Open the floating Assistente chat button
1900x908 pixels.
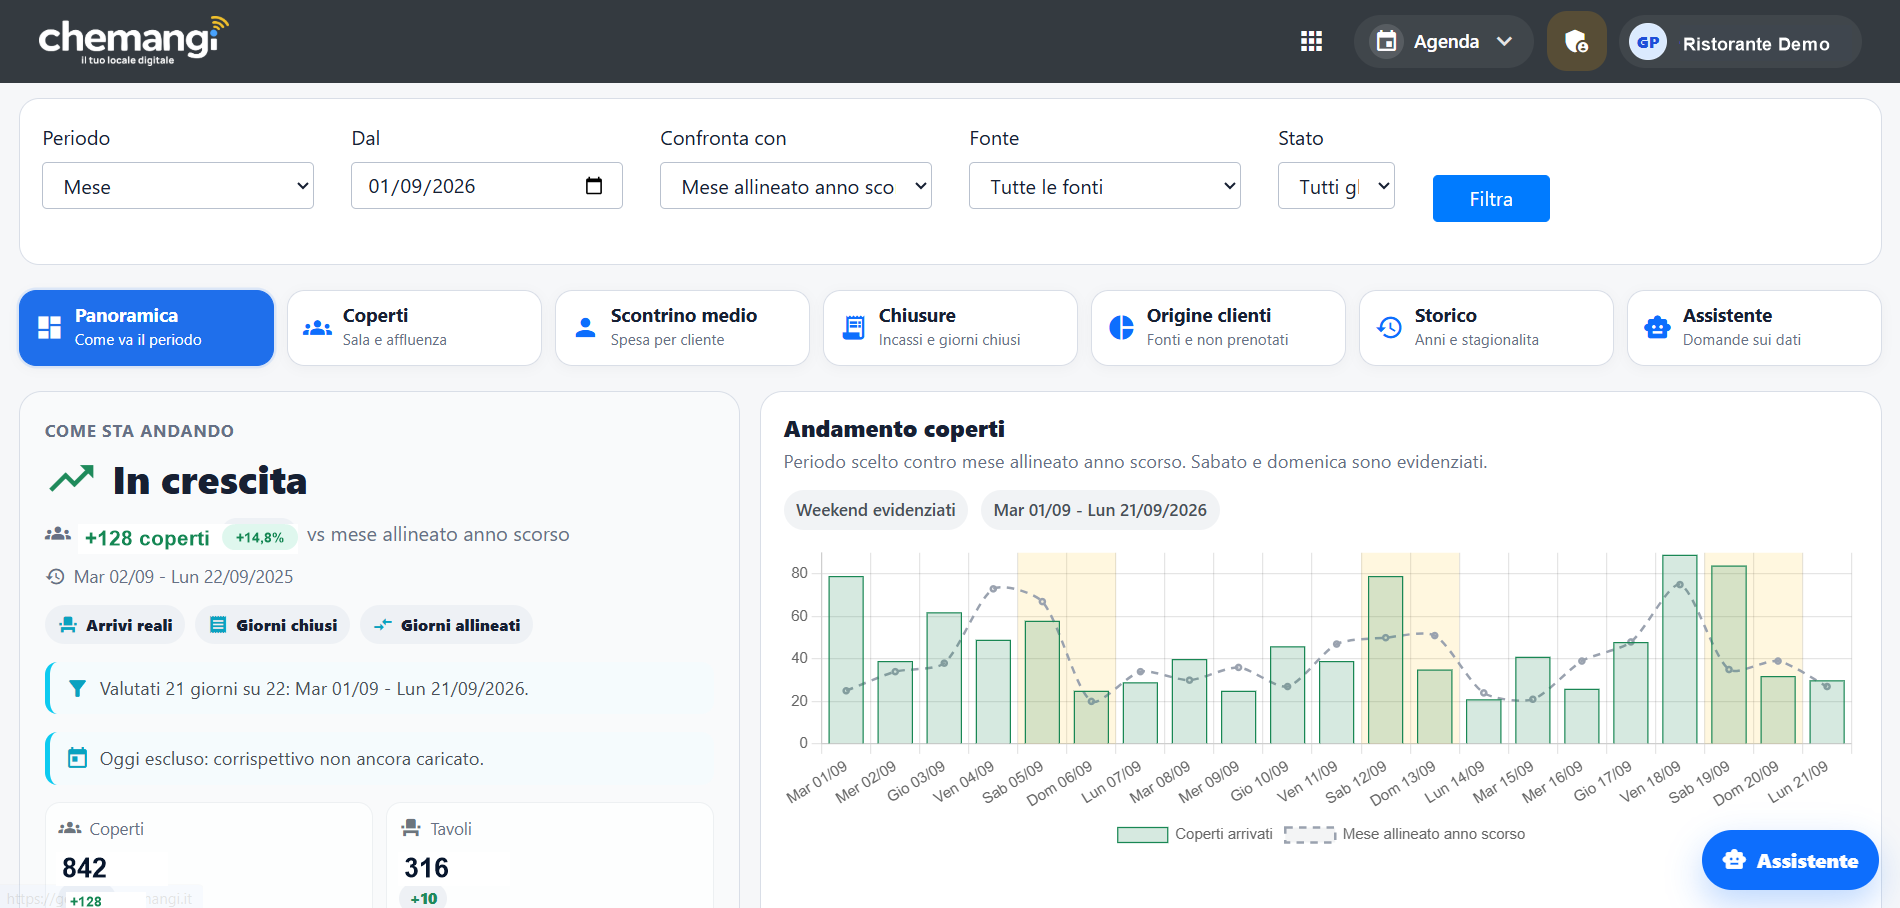click(x=1790, y=860)
